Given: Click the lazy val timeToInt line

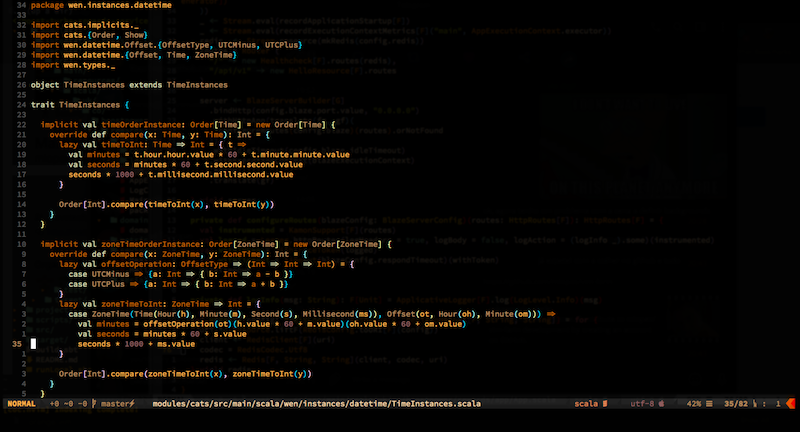Looking at the screenshot, I should (x=153, y=144).
